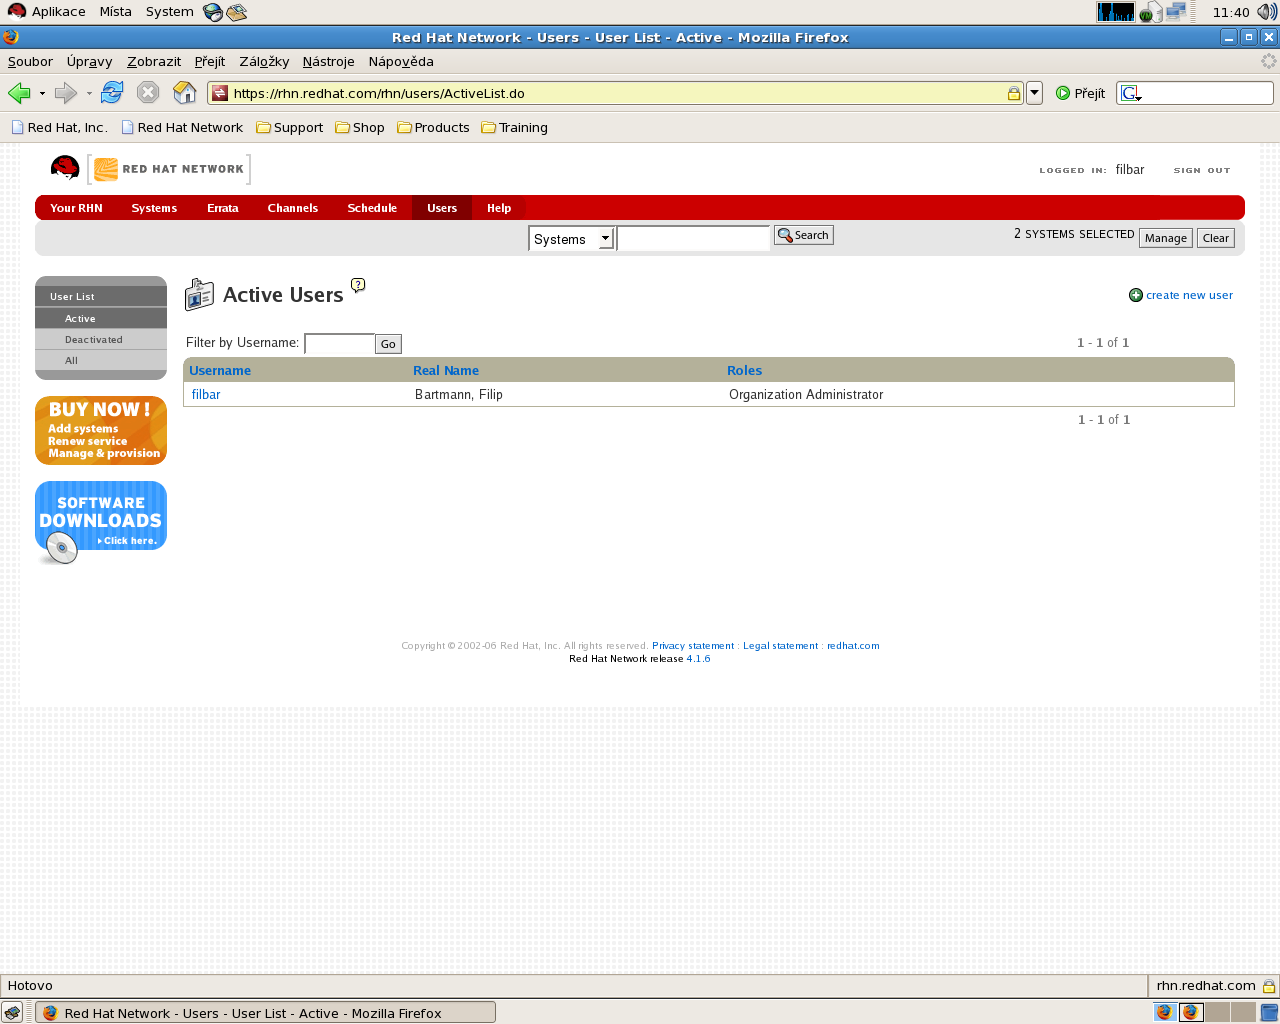Open the Forward button history dropdown arrow

click(89, 93)
